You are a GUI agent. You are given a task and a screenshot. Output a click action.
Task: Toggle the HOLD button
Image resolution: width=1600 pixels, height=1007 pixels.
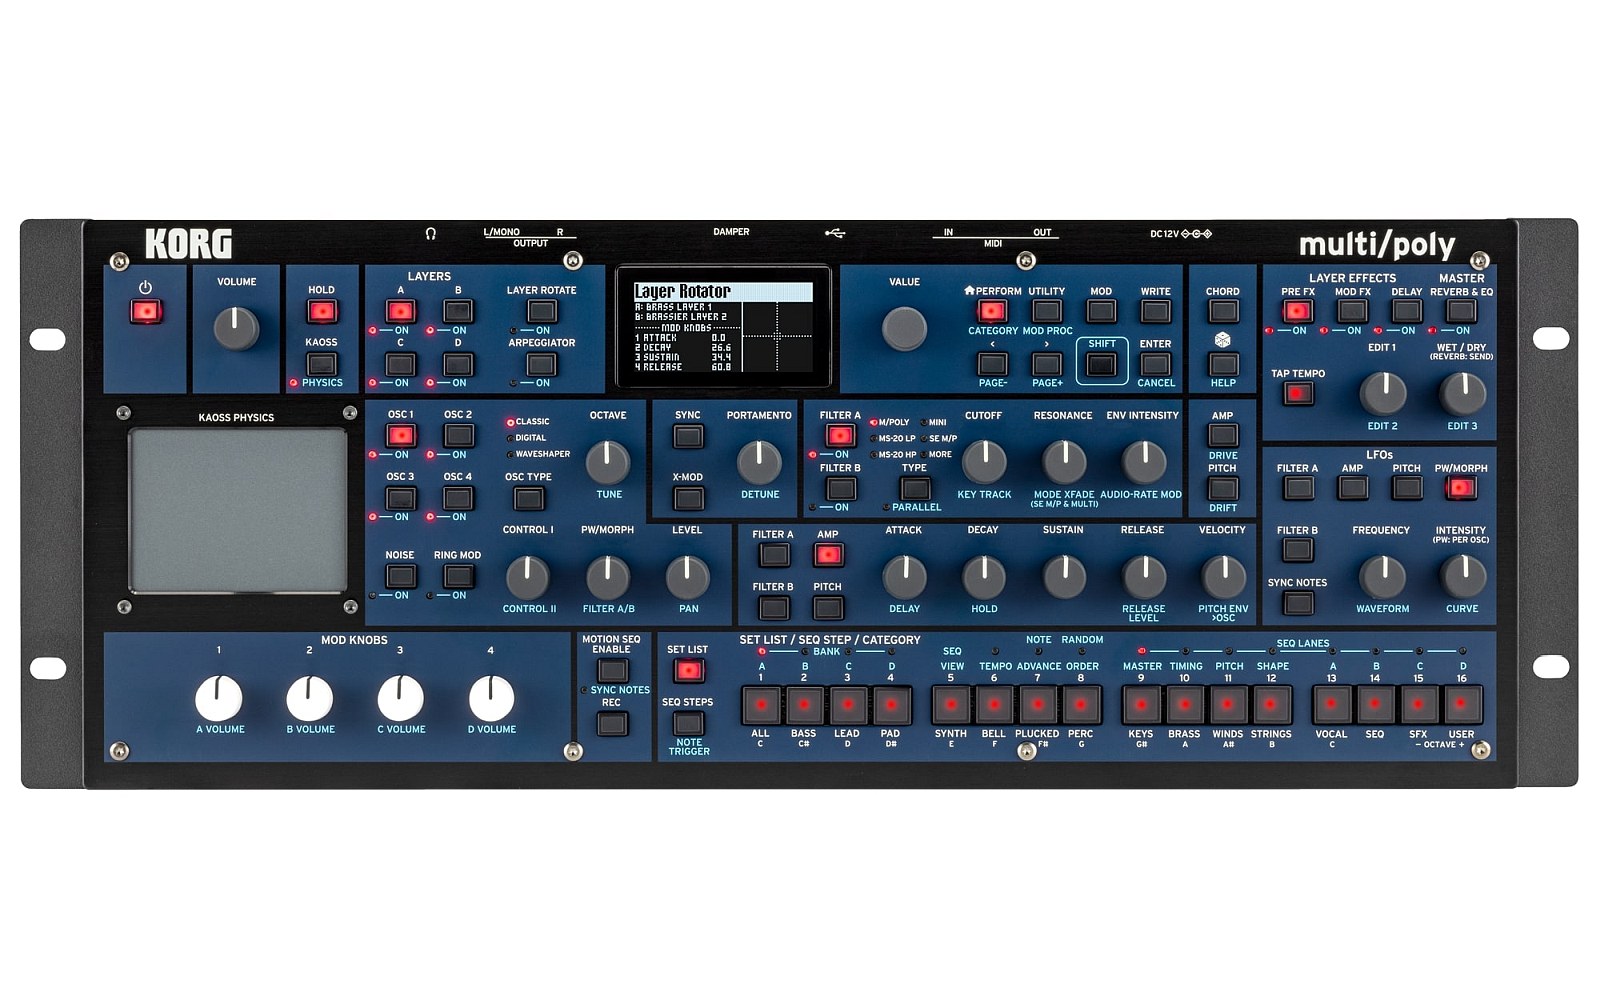pos(321,312)
